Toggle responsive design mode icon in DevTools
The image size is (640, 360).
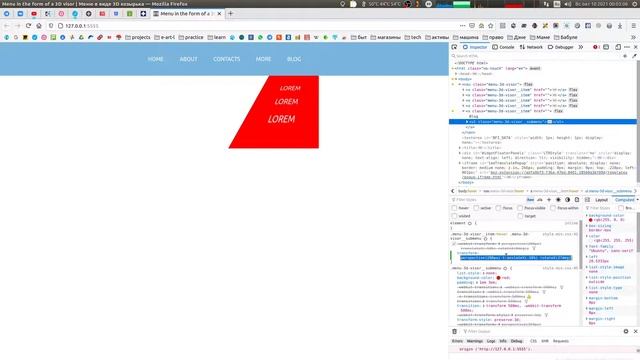coord(618,47)
